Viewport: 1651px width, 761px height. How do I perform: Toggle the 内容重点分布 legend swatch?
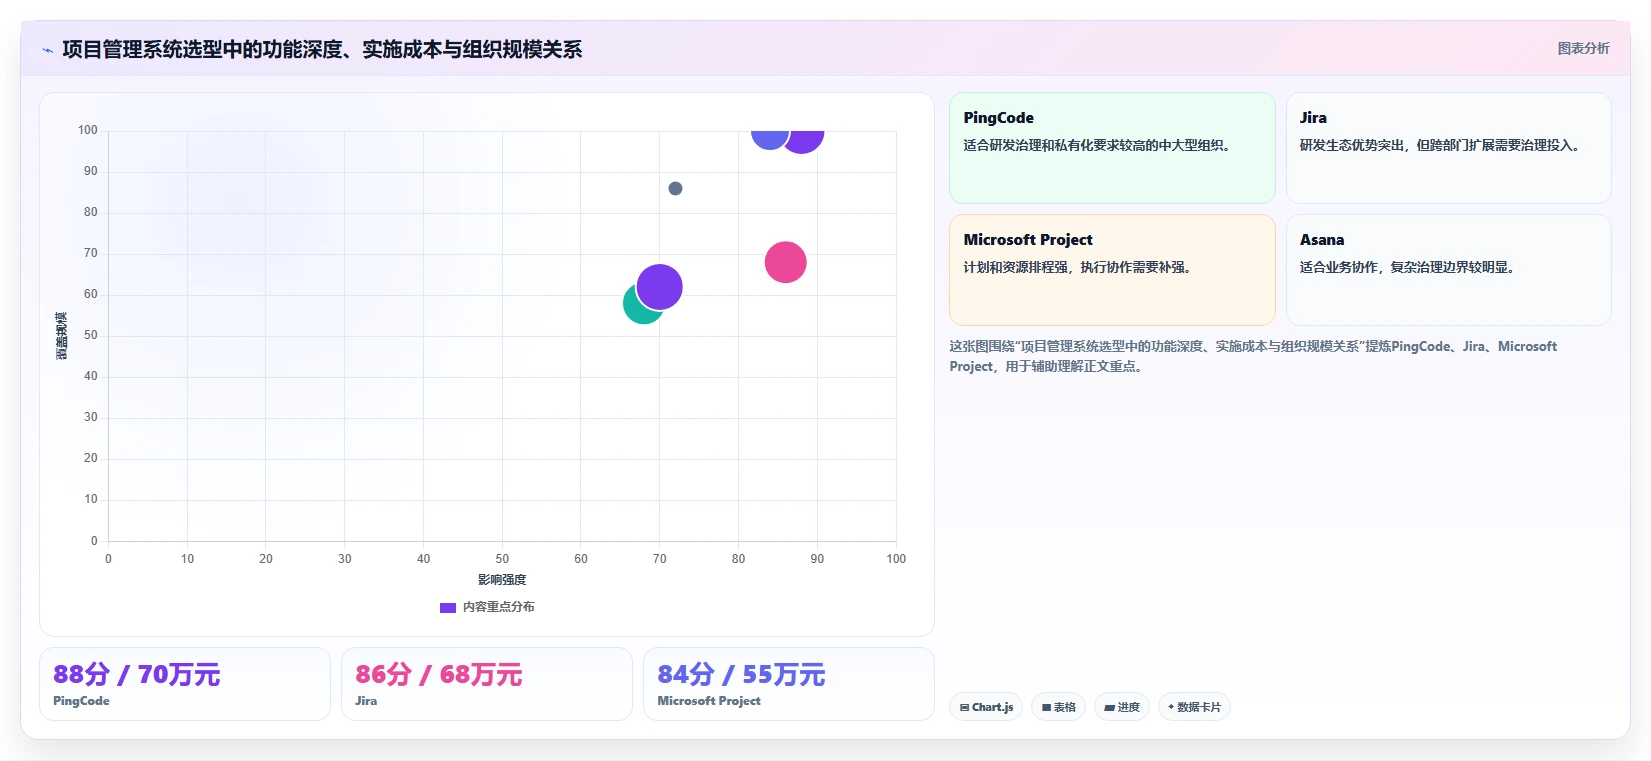448,607
